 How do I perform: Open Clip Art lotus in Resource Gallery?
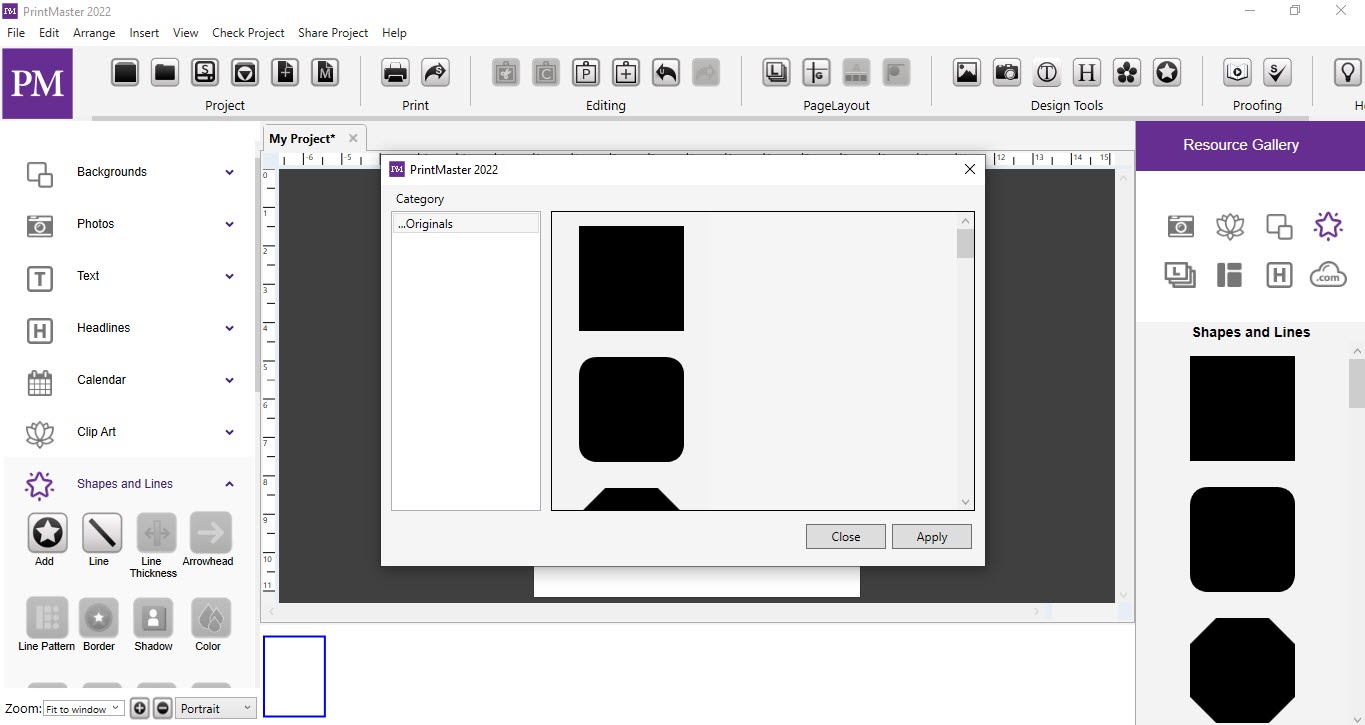coord(1230,226)
